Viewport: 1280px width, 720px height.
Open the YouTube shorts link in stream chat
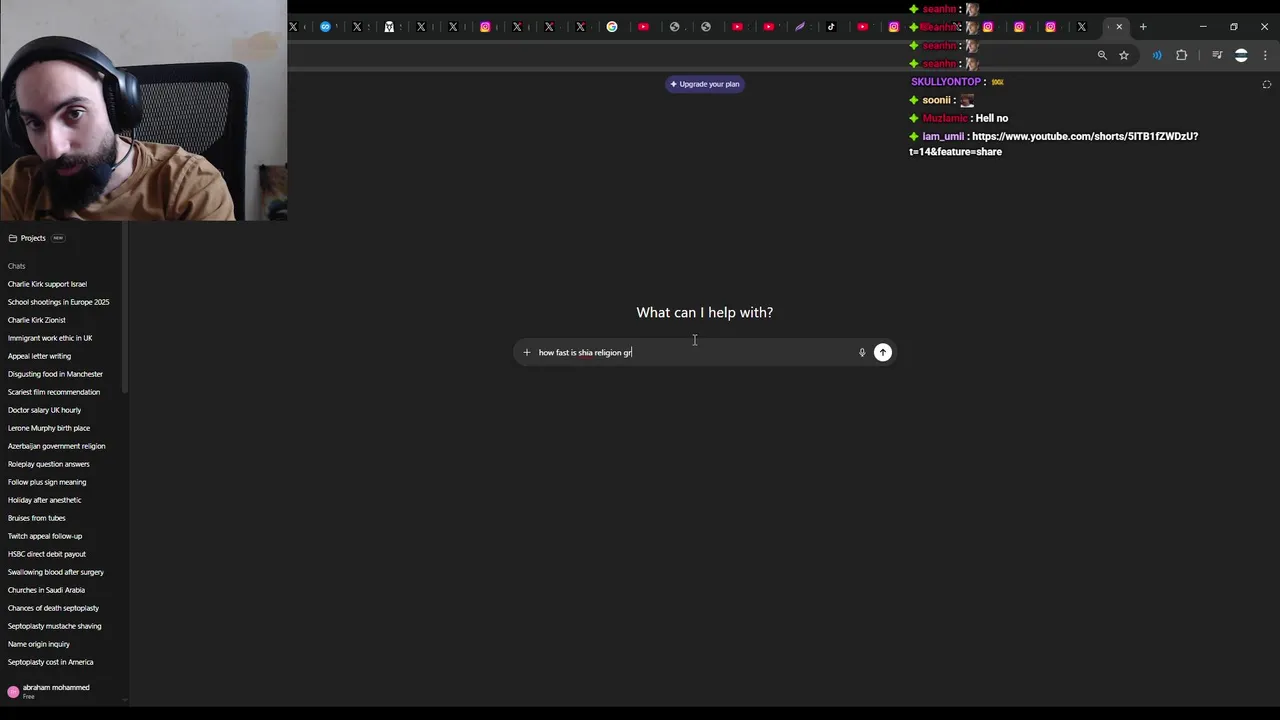1054,144
